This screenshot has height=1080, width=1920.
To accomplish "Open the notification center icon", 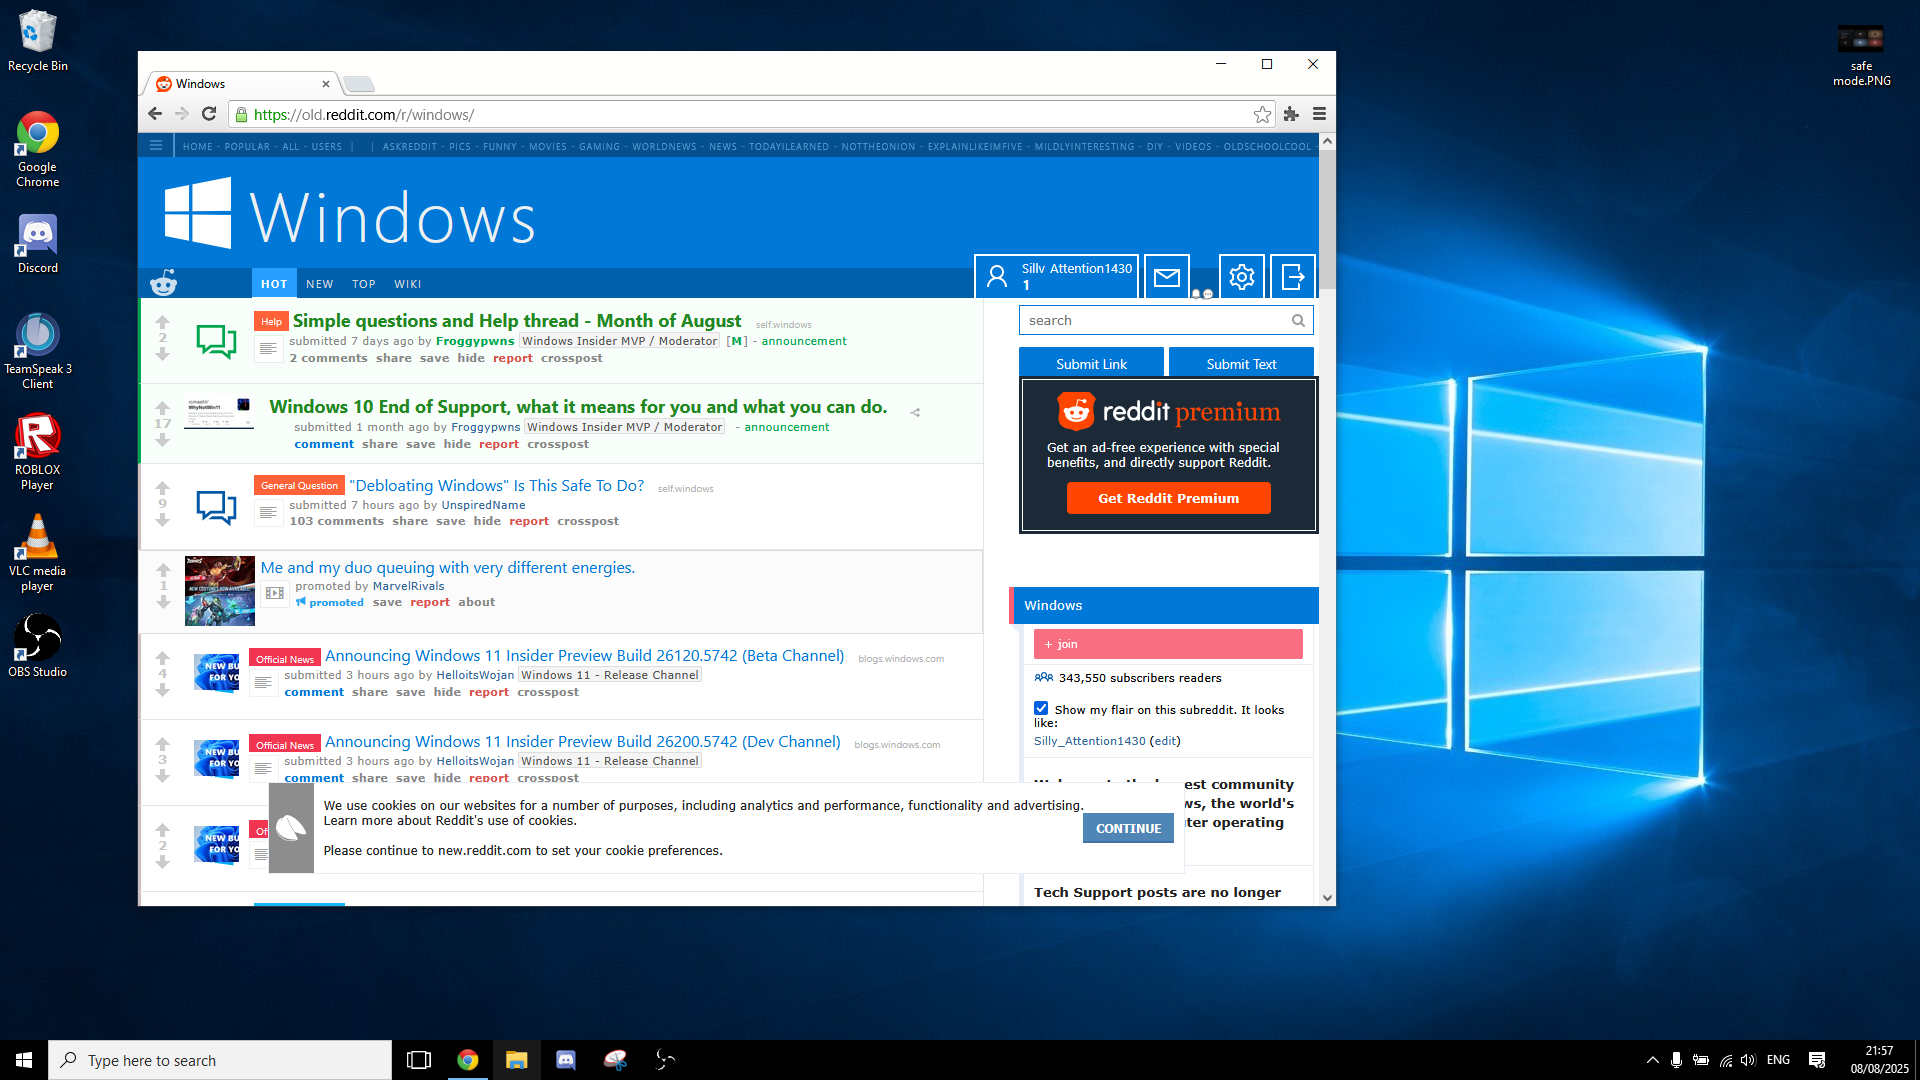I will [1817, 1060].
